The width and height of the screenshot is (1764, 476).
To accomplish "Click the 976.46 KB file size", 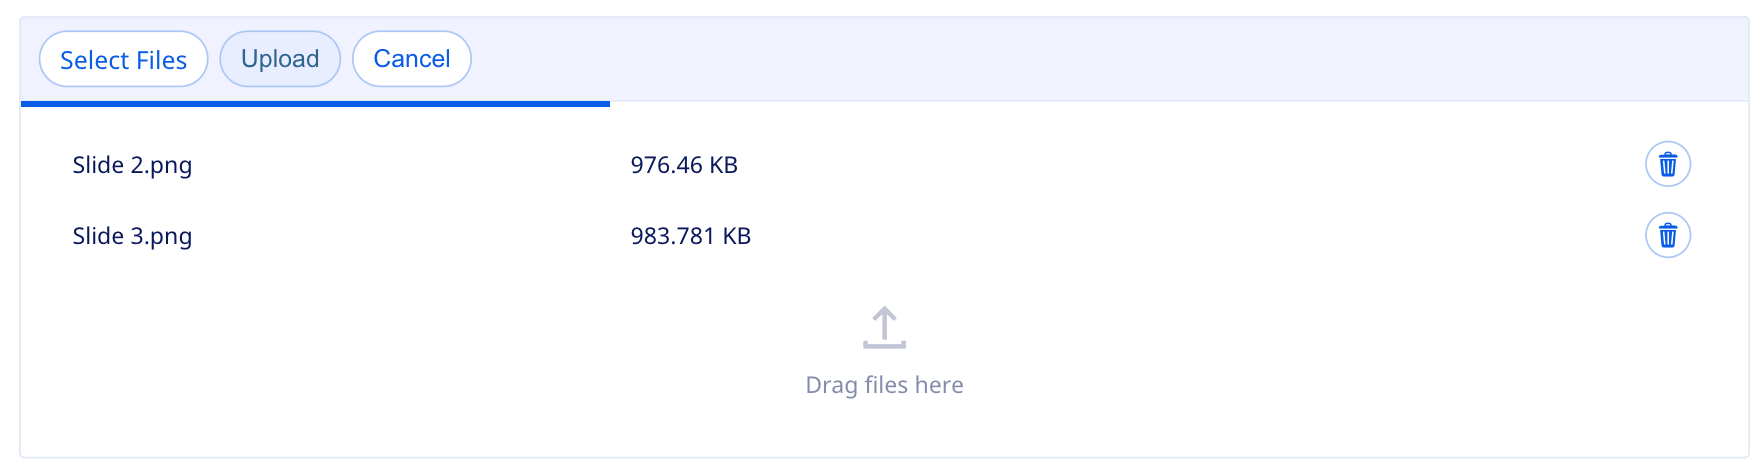I will (684, 165).
